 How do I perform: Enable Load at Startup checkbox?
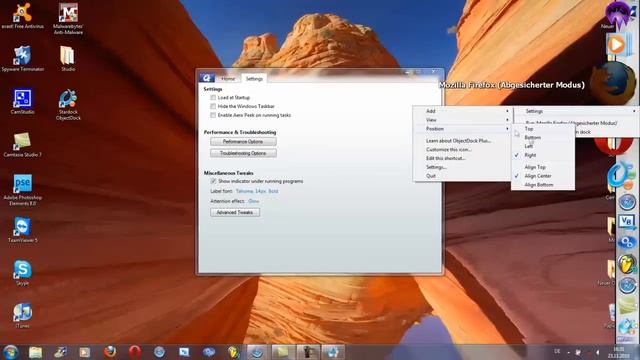coord(213,98)
